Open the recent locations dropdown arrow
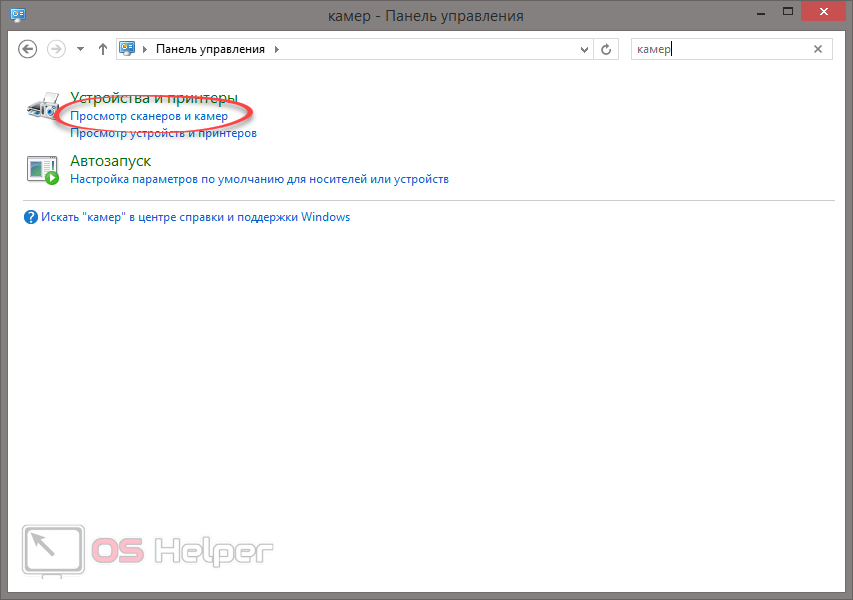 click(81, 49)
